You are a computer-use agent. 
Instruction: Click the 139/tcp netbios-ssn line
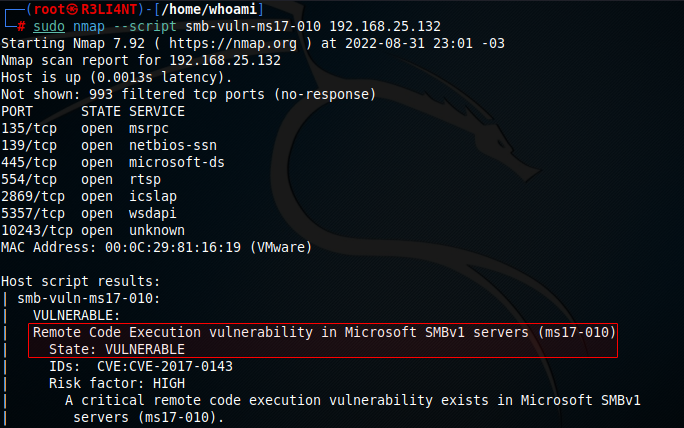(x=109, y=145)
